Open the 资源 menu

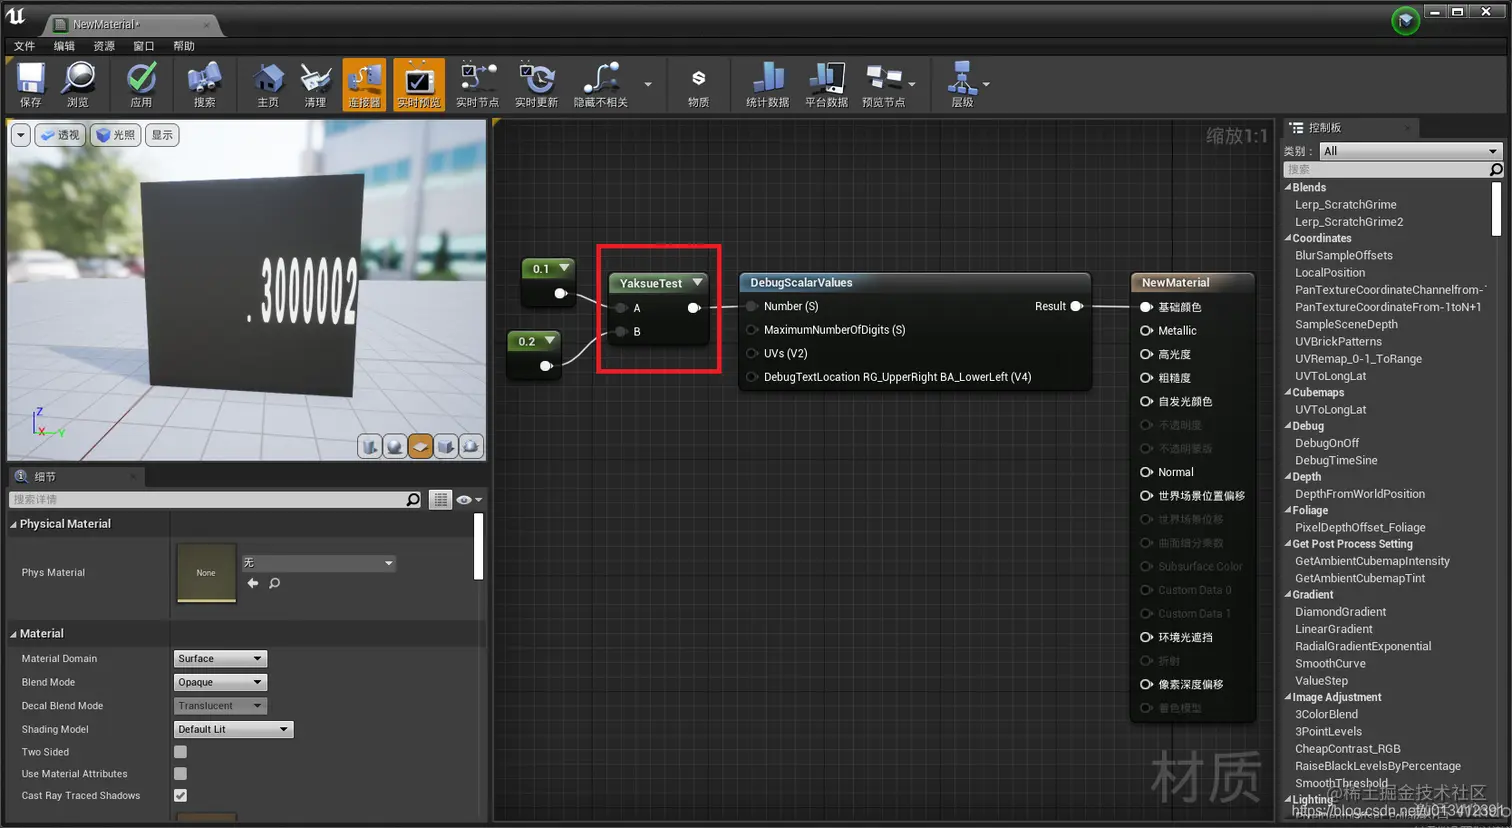click(x=104, y=46)
